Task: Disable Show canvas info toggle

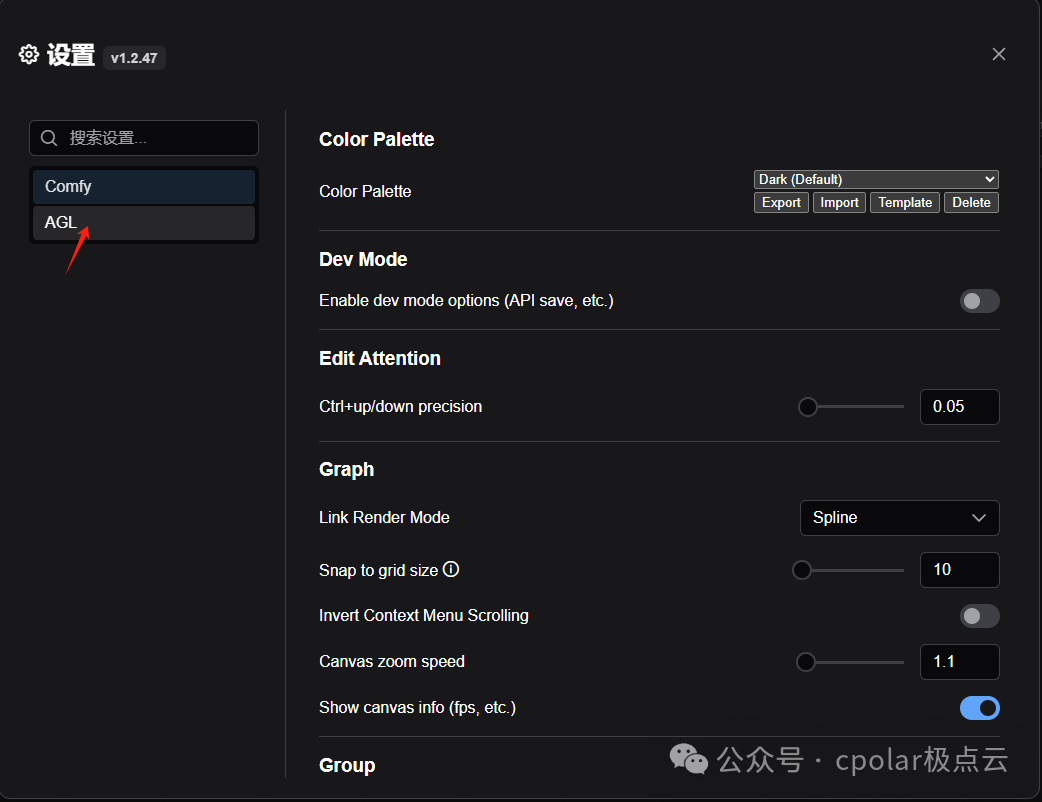Action: [x=979, y=707]
